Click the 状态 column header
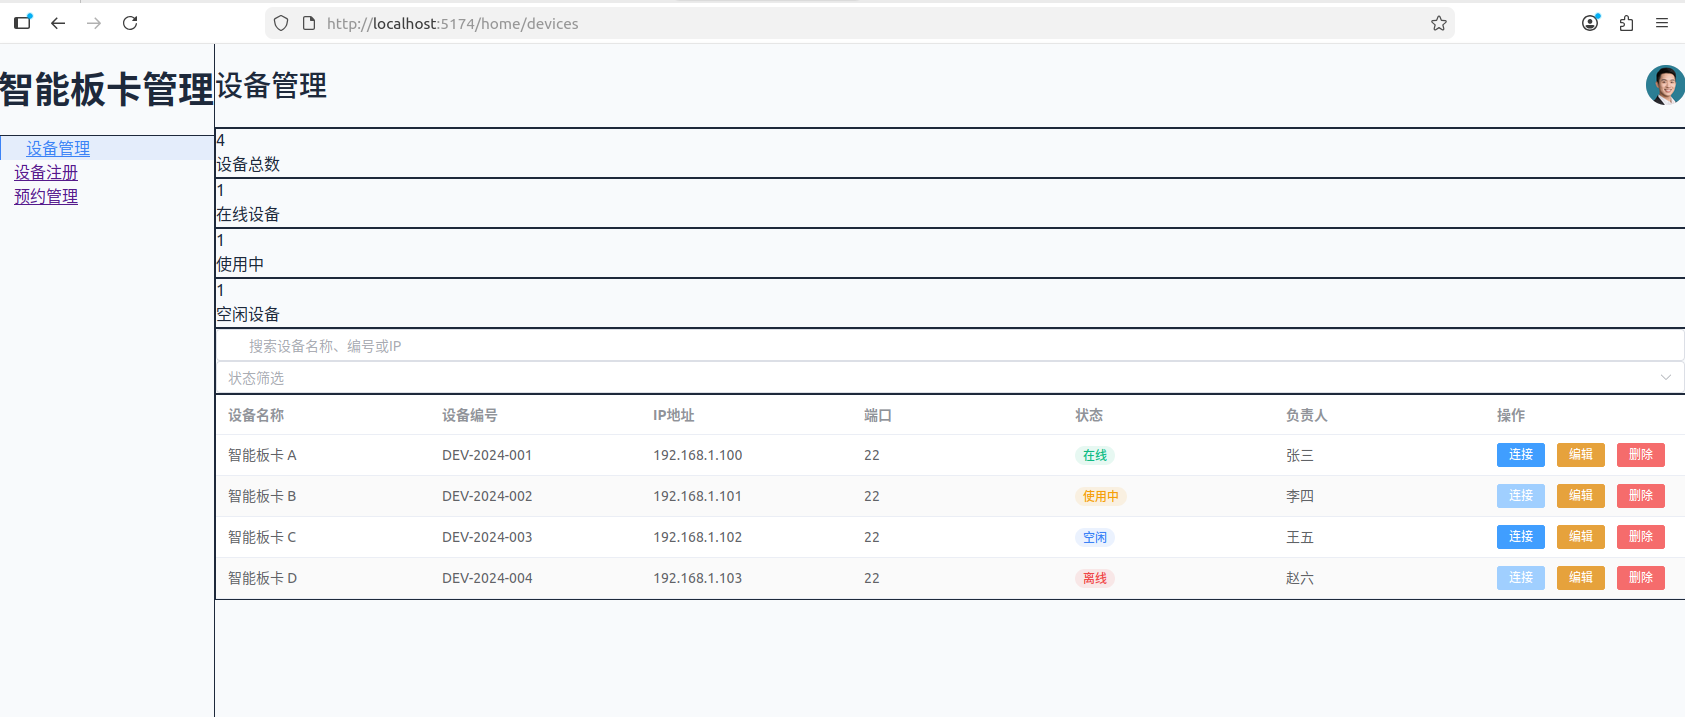This screenshot has width=1685, height=717. pyautogui.click(x=1089, y=415)
